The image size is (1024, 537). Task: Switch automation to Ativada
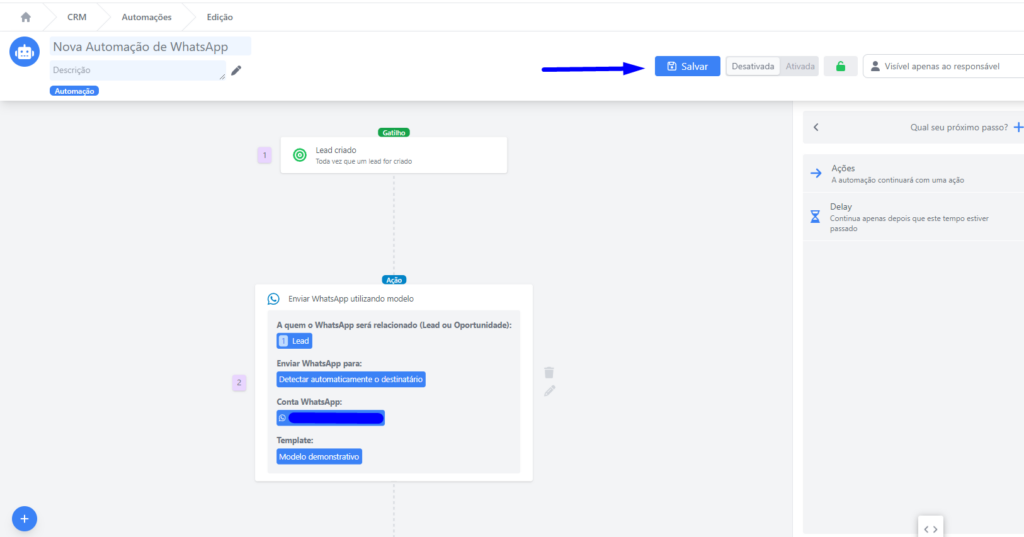point(800,67)
